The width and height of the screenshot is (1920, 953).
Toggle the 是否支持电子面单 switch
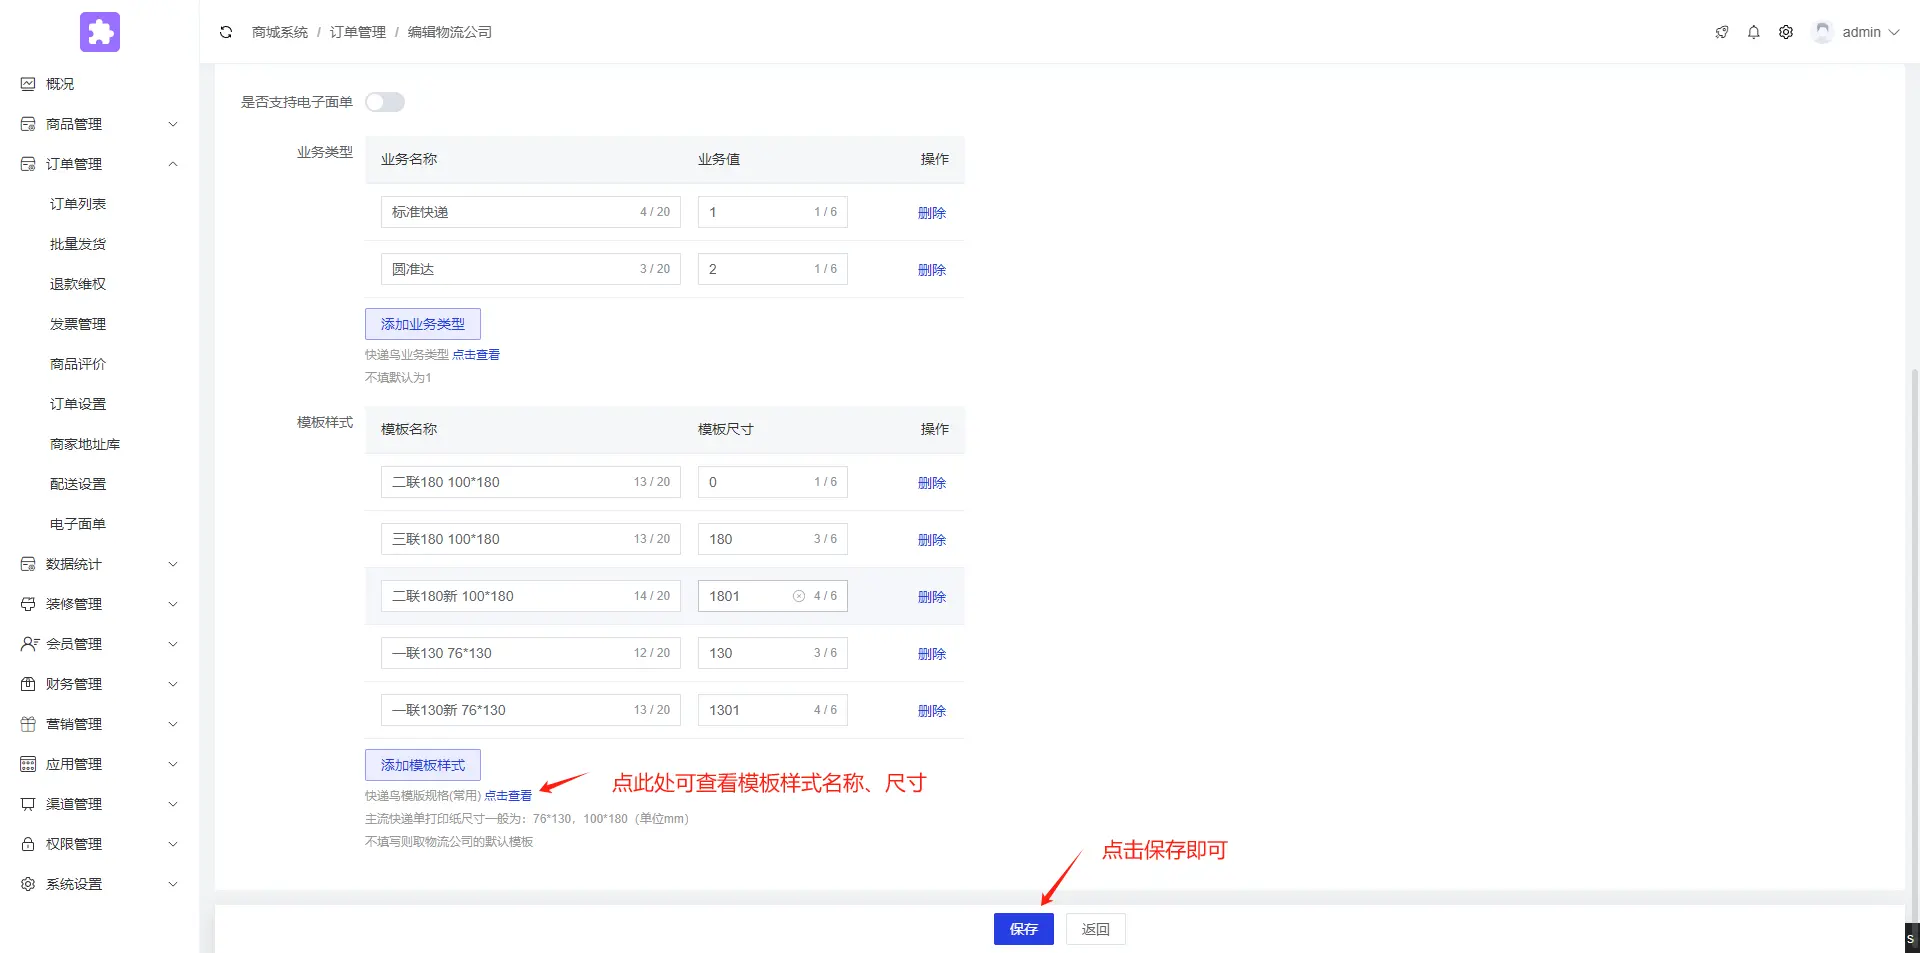click(x=385, y=102)
